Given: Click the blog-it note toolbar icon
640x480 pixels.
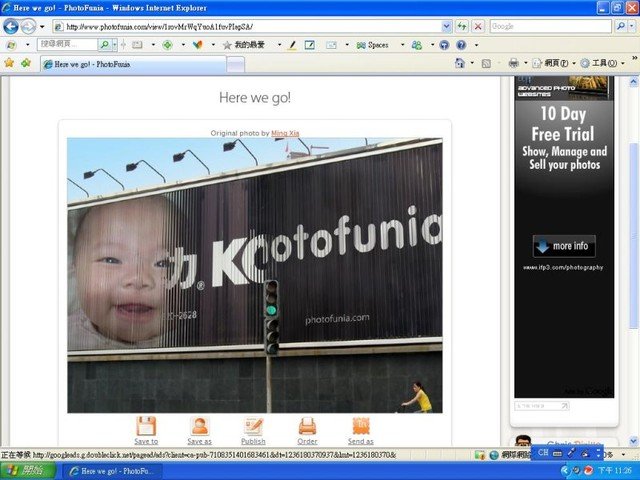Looking at the screenshot, I should (x=310, y=45).
